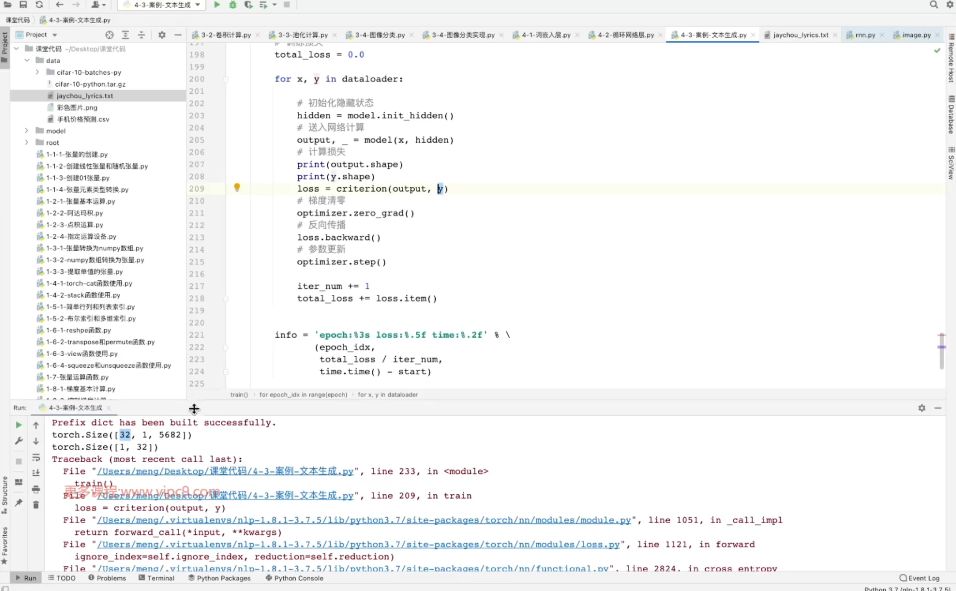Click the yellow lightbulb on line 209
This screenshot has width=956, height=591.
click(237, 188)
